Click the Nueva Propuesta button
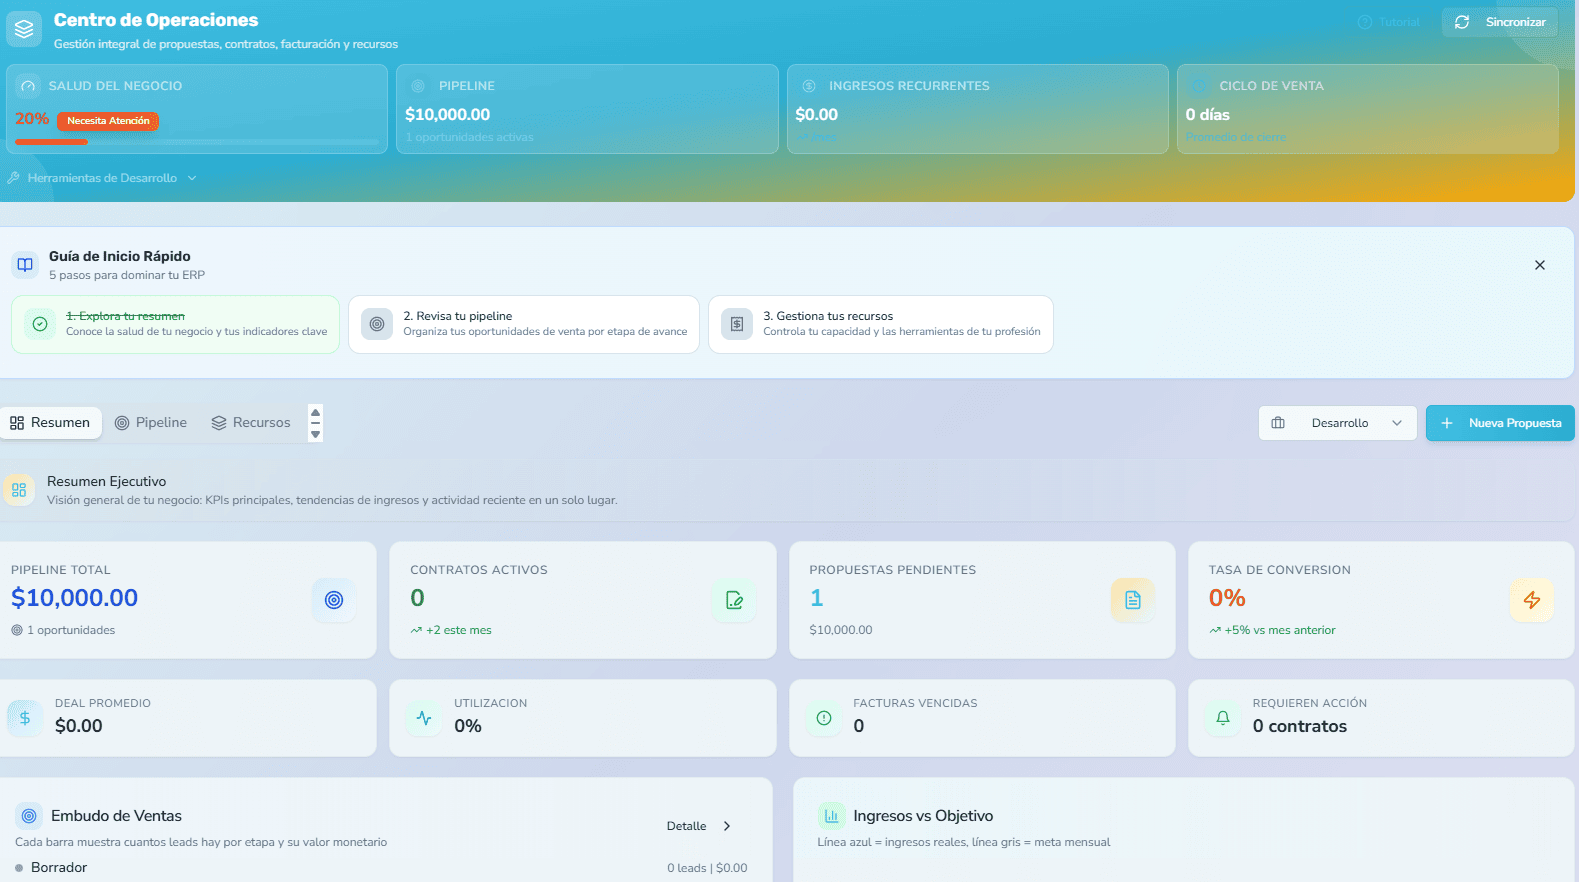Image resolution: width=1579 pixels, height=882 pixels. [1500, 423]
